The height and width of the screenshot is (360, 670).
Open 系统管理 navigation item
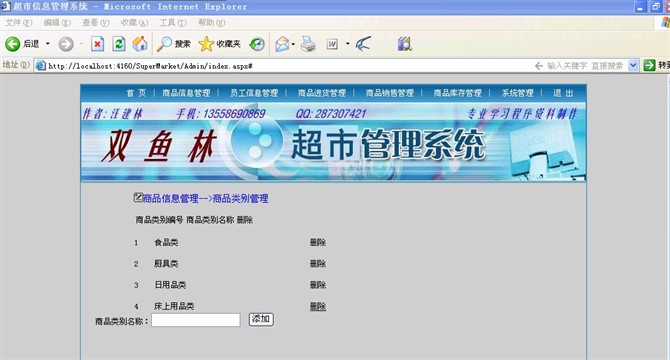pos(517,93)
